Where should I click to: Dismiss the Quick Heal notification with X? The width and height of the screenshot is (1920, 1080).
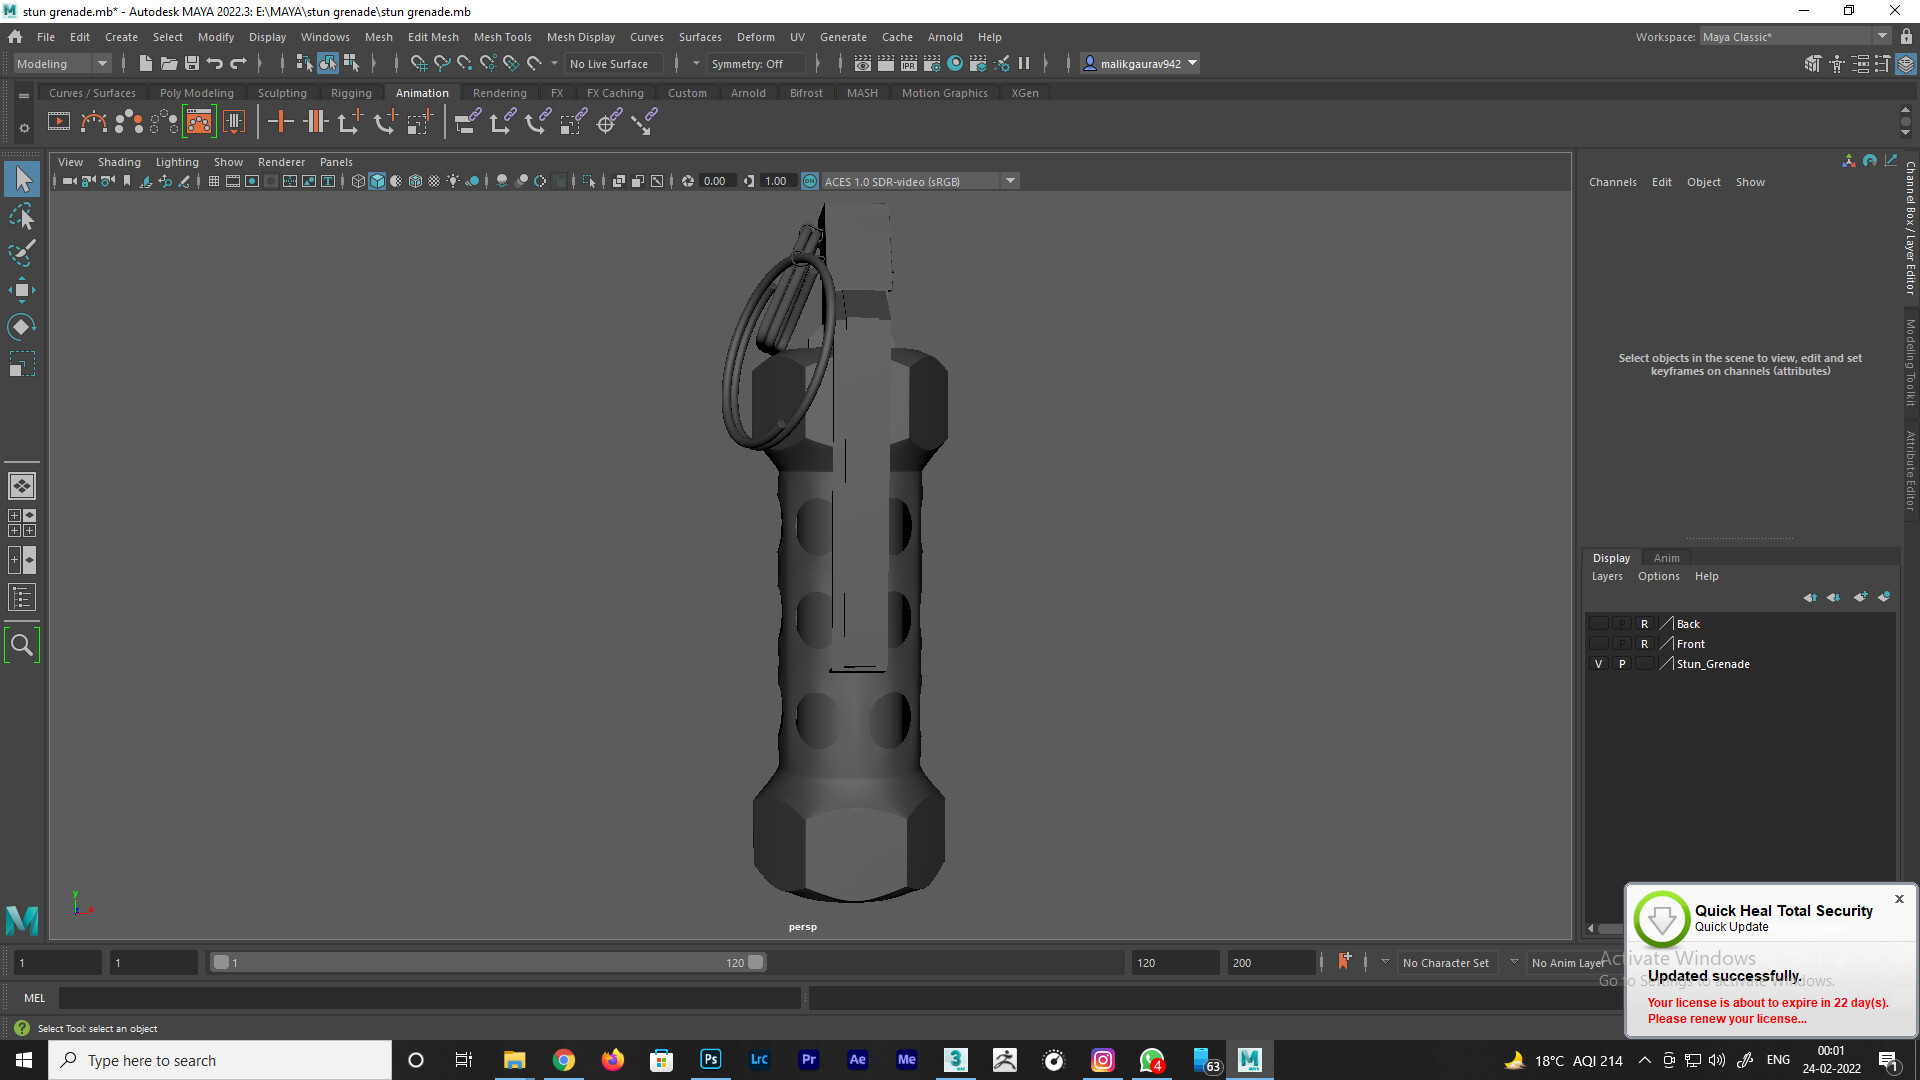pyautogui.click(x=1899, y=899)
